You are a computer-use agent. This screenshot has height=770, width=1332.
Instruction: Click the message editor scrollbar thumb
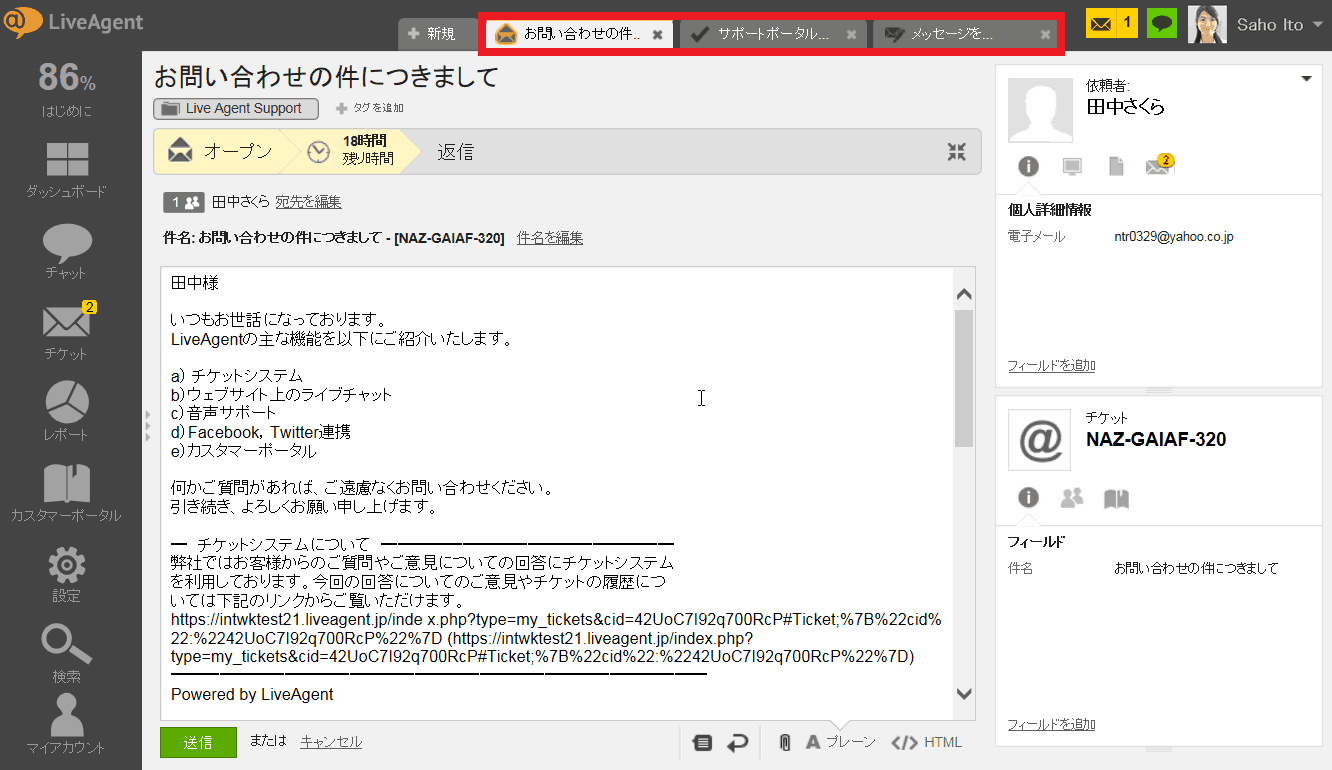pos(964,378)
